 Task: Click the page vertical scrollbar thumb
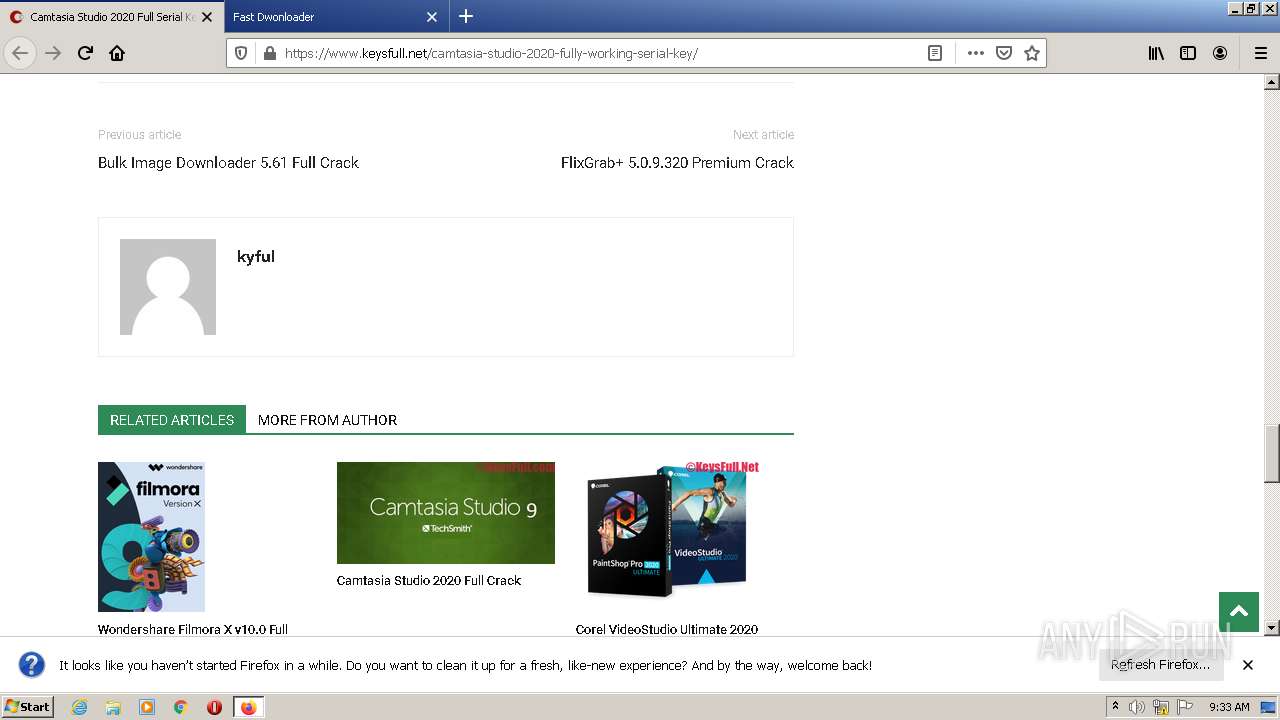pyautogui.click(x=1272, y=453)
